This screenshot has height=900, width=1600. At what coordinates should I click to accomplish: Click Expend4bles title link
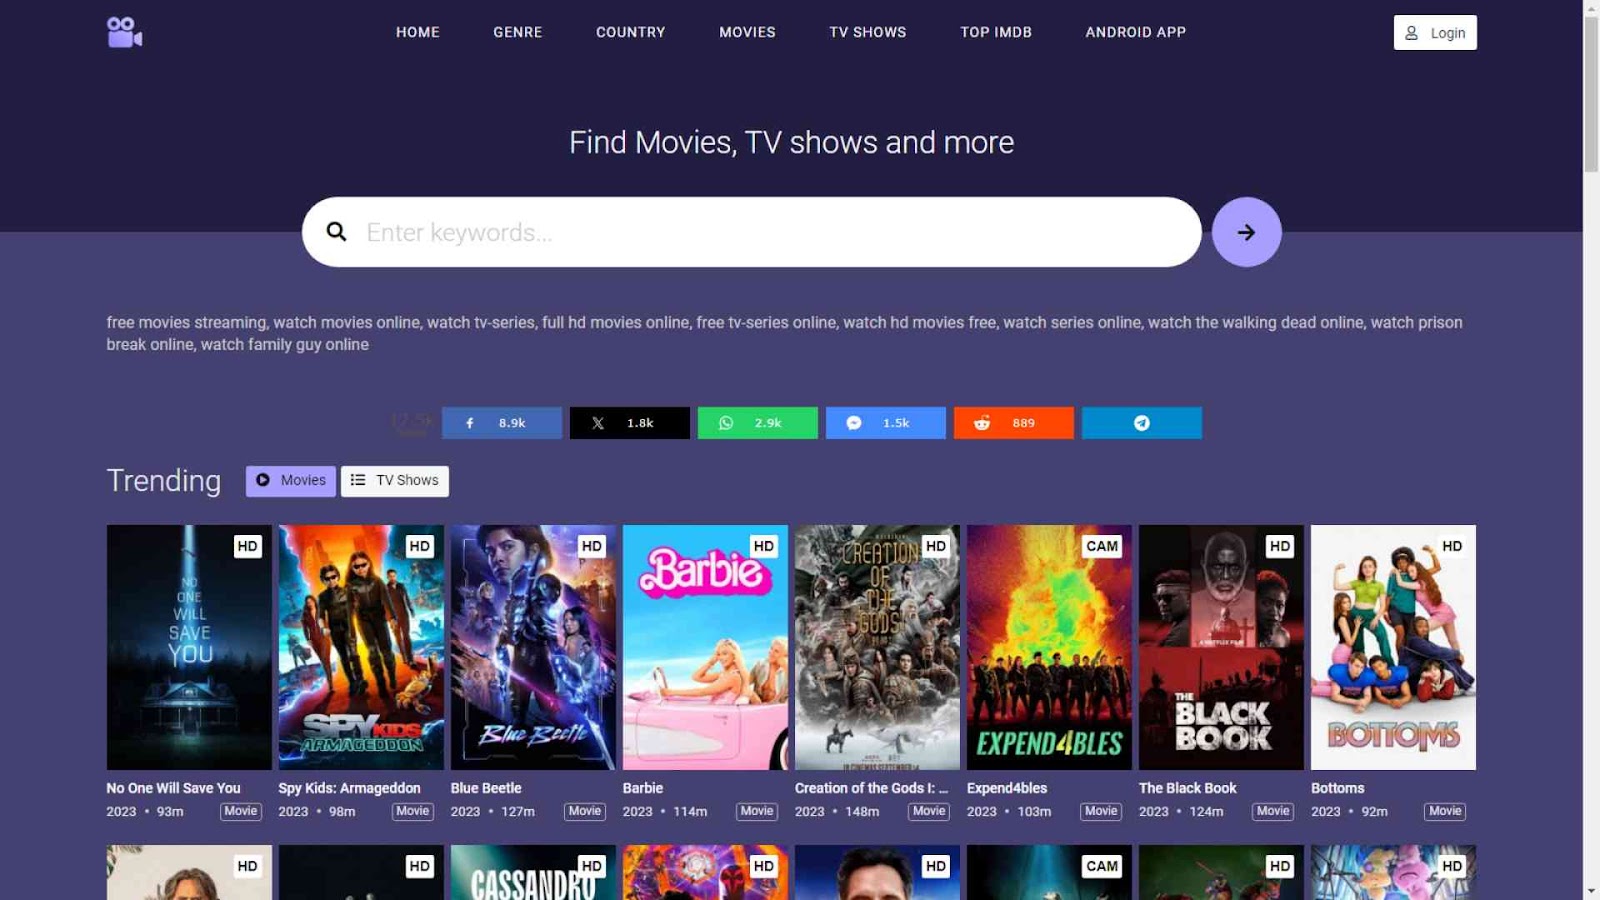click(1007, 788)
